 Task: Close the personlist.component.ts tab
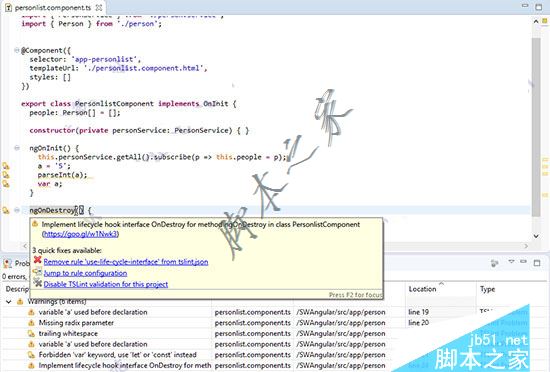[x=99, y=7]
